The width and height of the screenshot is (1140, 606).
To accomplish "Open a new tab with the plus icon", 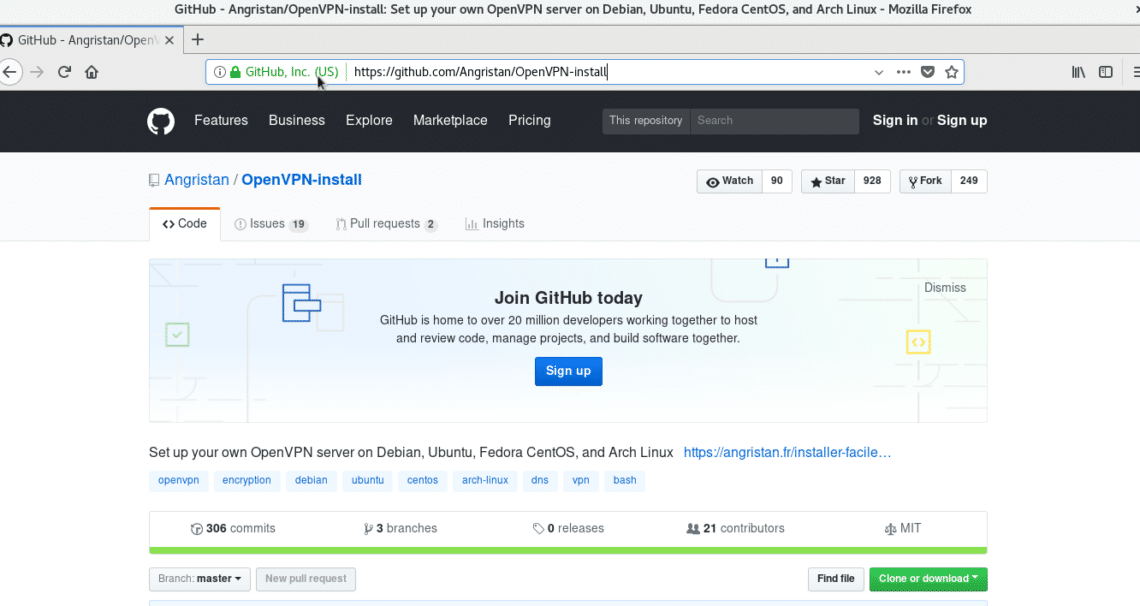I will (198, 40).
